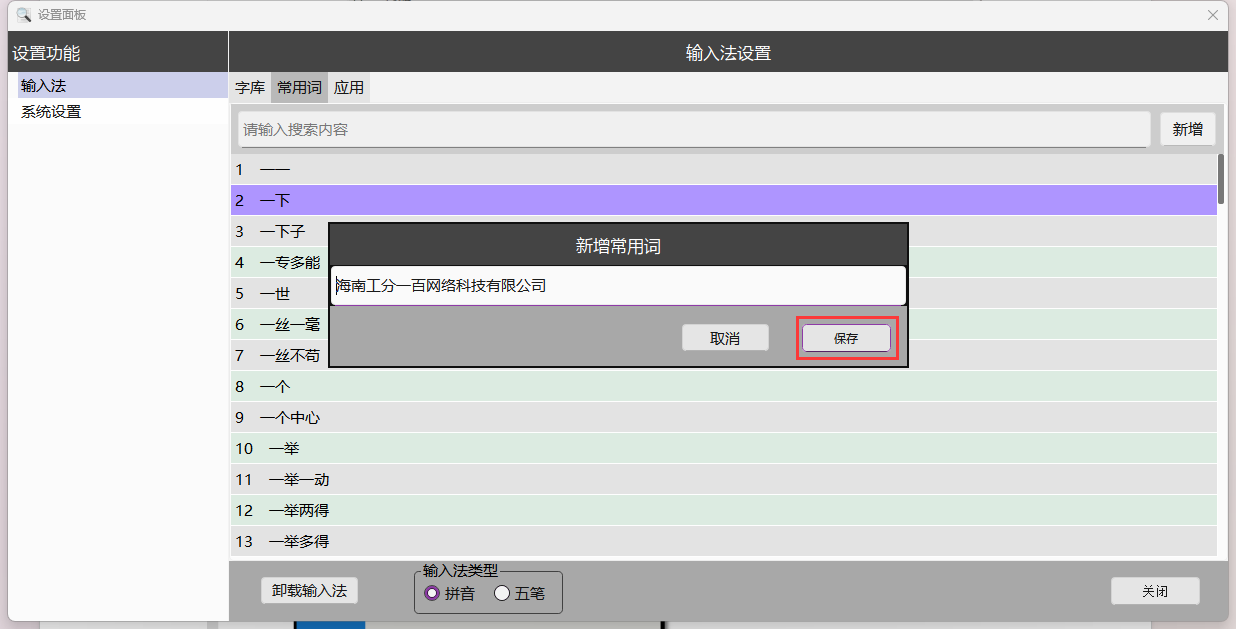Select row 13 一举多得
Image resolution: width=1236 pixels, height=629 pixels.
coord(723,541)
